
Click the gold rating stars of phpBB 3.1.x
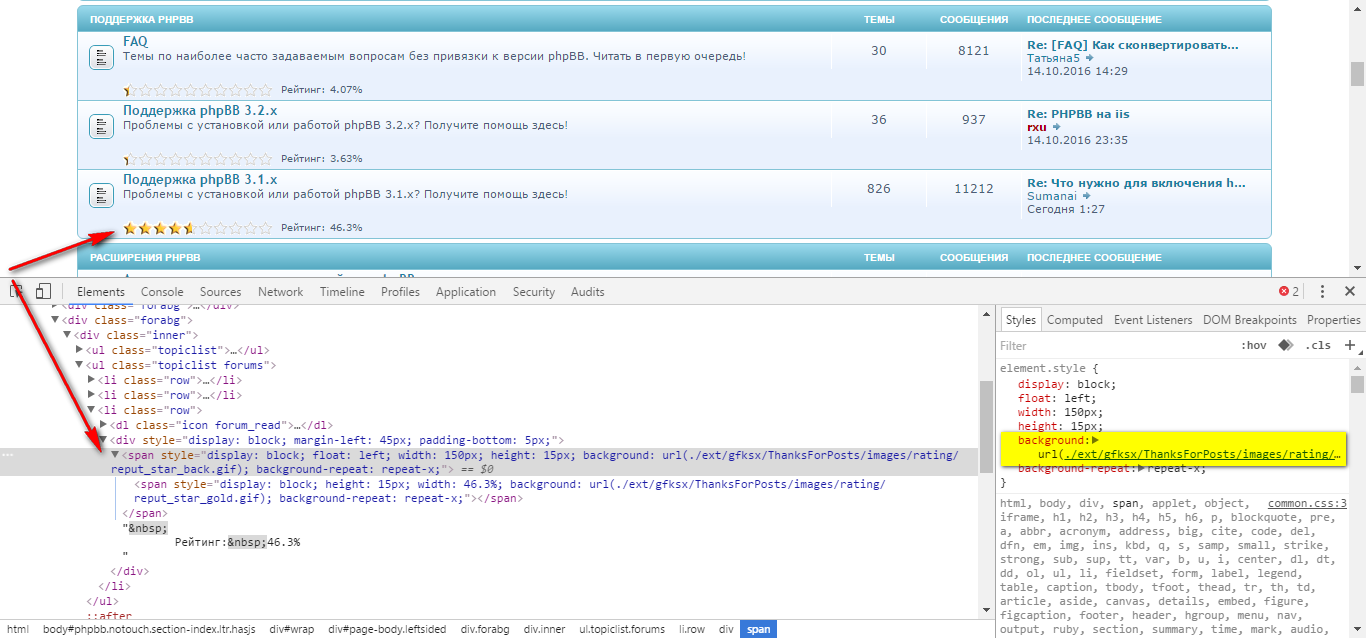158,228
